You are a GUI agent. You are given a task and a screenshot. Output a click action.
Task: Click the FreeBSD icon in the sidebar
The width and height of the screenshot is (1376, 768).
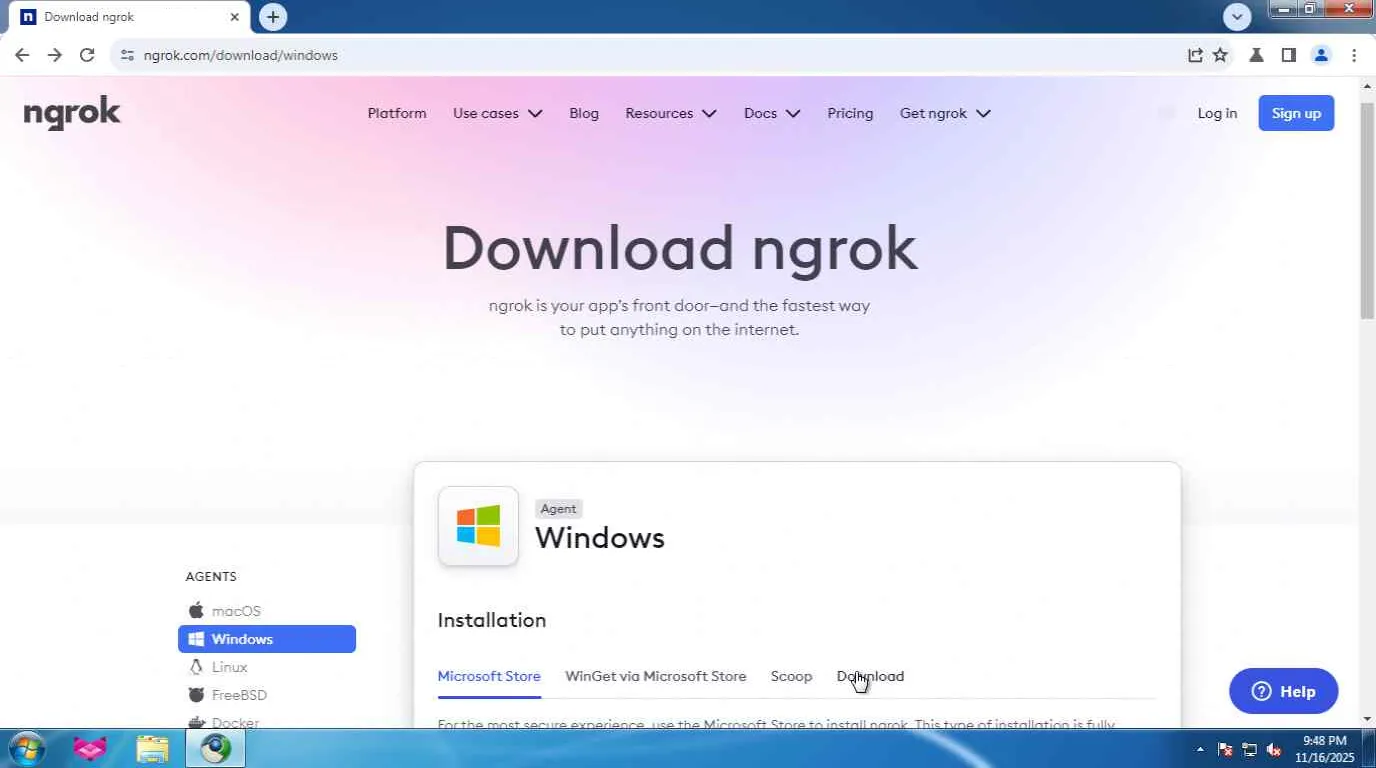point(196,695)
